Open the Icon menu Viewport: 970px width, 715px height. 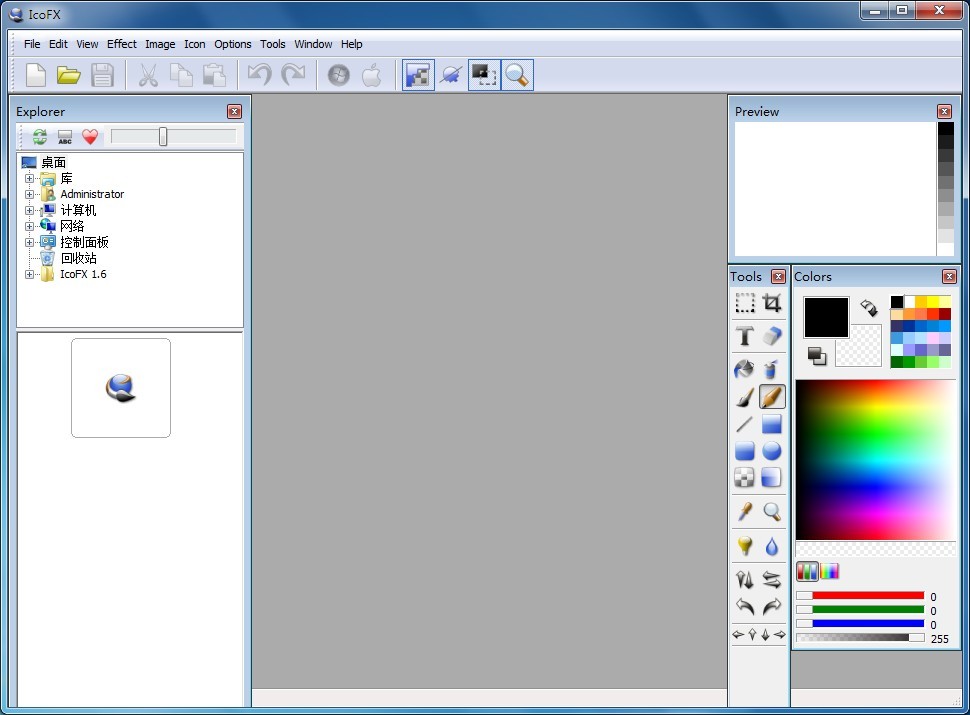point(195,44)
